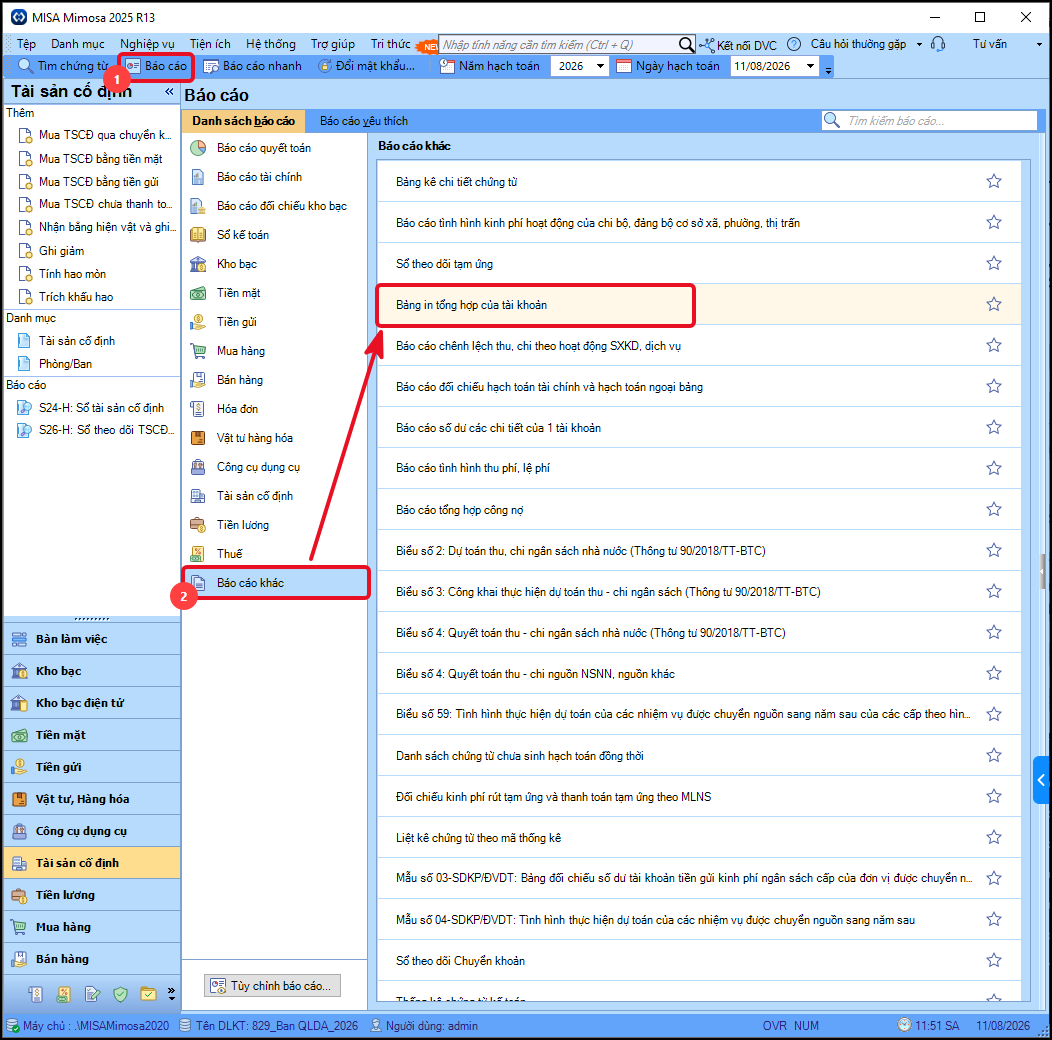Favorite Liệt kê chứng từ theo mã thống kê
1052x1040 pixels.
[994, 837]
